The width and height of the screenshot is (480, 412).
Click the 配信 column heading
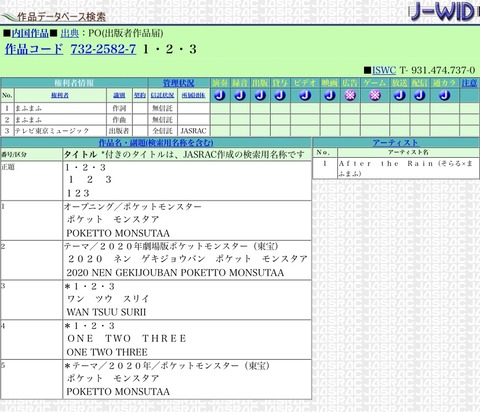tap(420, 83)
